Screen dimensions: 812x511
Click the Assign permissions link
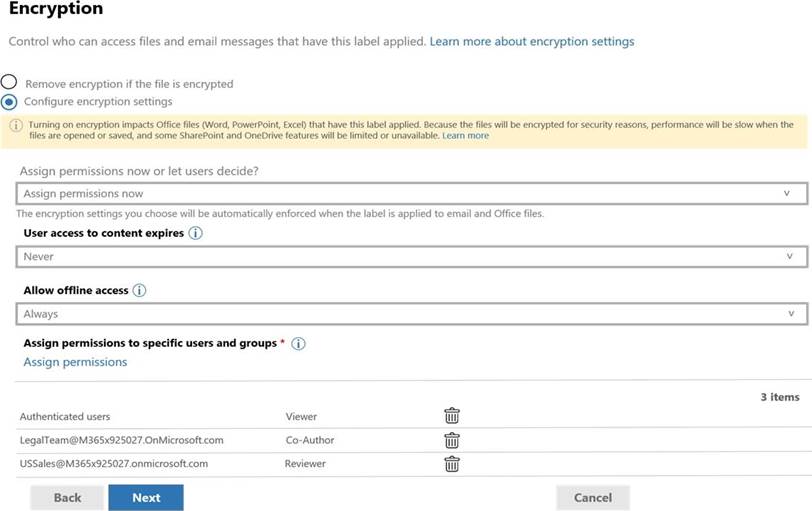click(75, 362)
